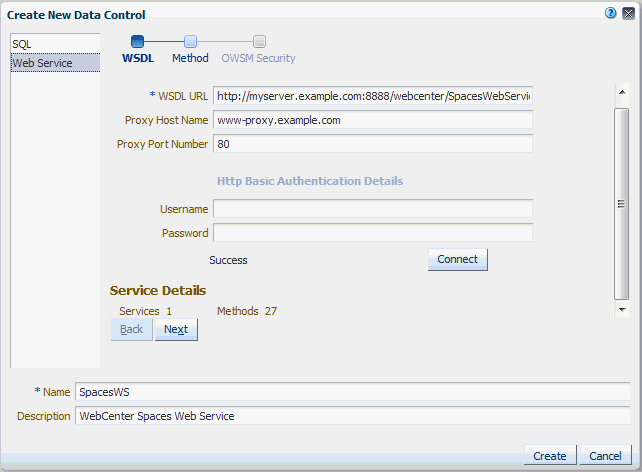Click the Next button
Viewport: 642px width, 472px height.
click(176, 330)
